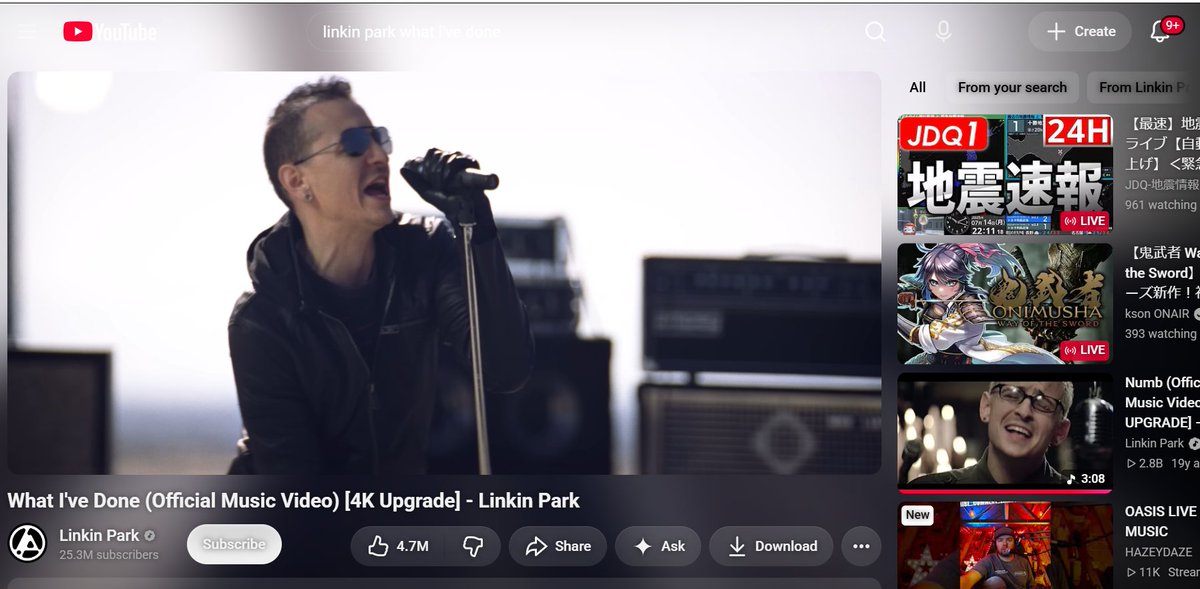Viewport: 1200px width, 589px height.
Task: Open the Onimusha live stream thumbnail
Action: click(1005, 304)
